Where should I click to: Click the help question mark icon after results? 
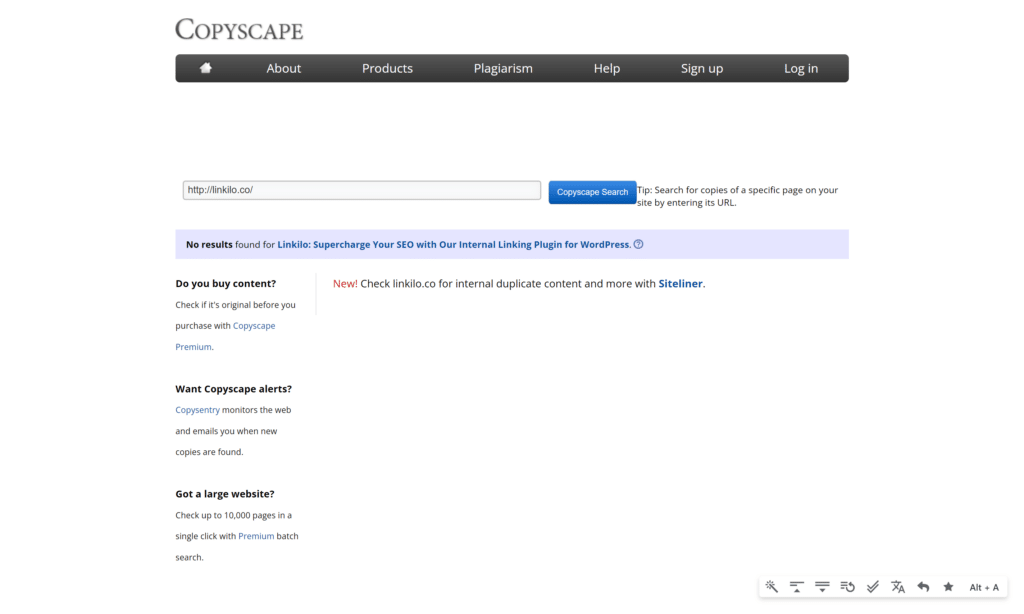[639, 244]
